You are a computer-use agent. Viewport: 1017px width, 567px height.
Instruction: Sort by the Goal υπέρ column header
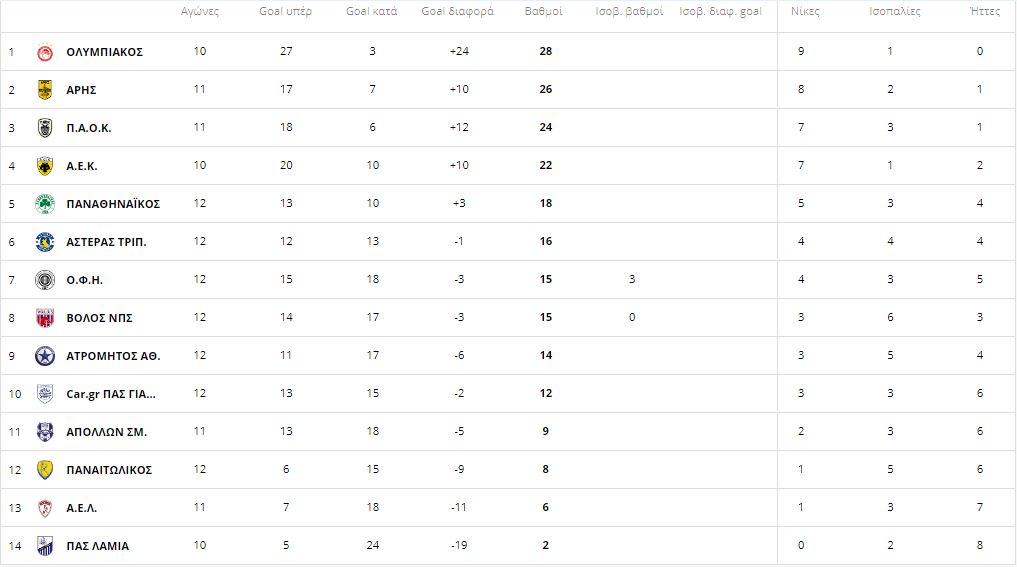(x=285, y=11)
